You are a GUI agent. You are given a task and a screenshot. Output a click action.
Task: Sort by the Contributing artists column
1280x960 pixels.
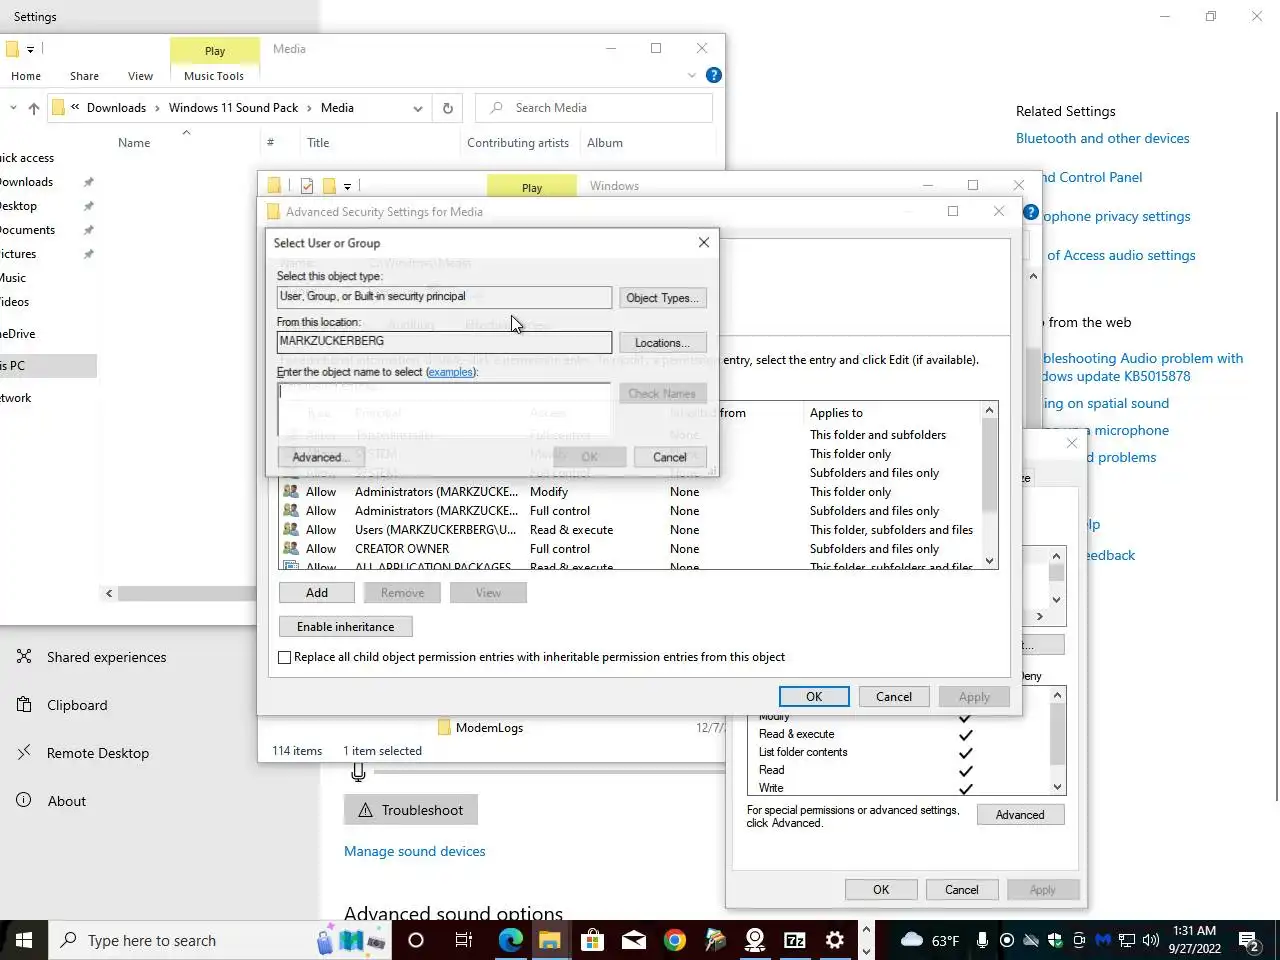(518, 143)
